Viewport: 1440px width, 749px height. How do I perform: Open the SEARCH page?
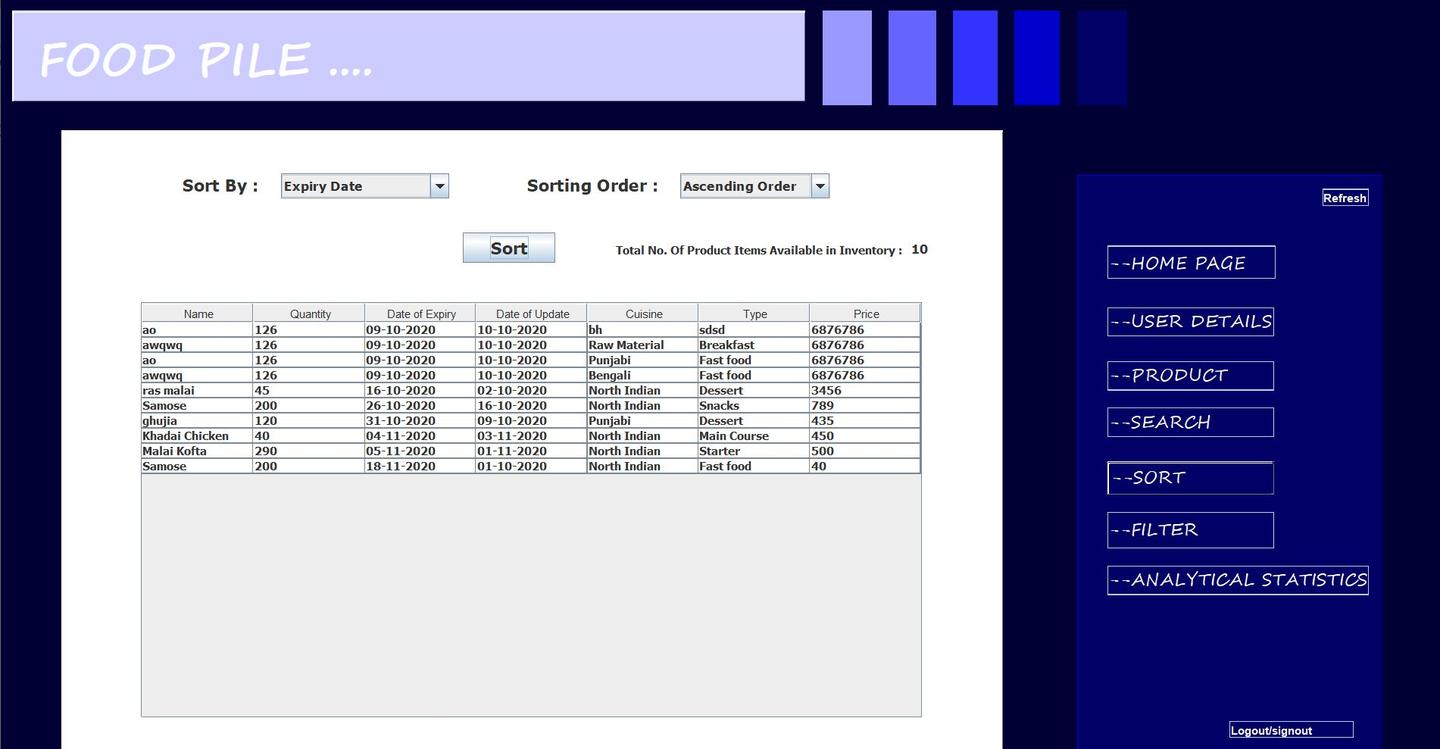pyautogui.click(x=1190, y=422)
